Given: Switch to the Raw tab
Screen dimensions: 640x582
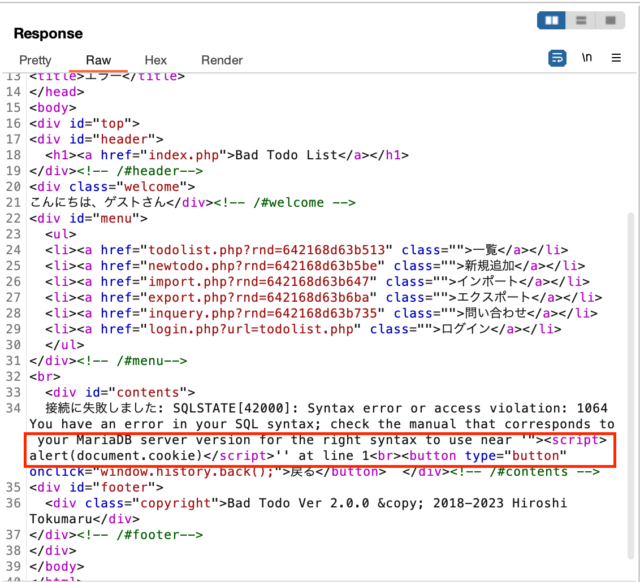Looking at the screenshot, I should click(x=98, y=60).
